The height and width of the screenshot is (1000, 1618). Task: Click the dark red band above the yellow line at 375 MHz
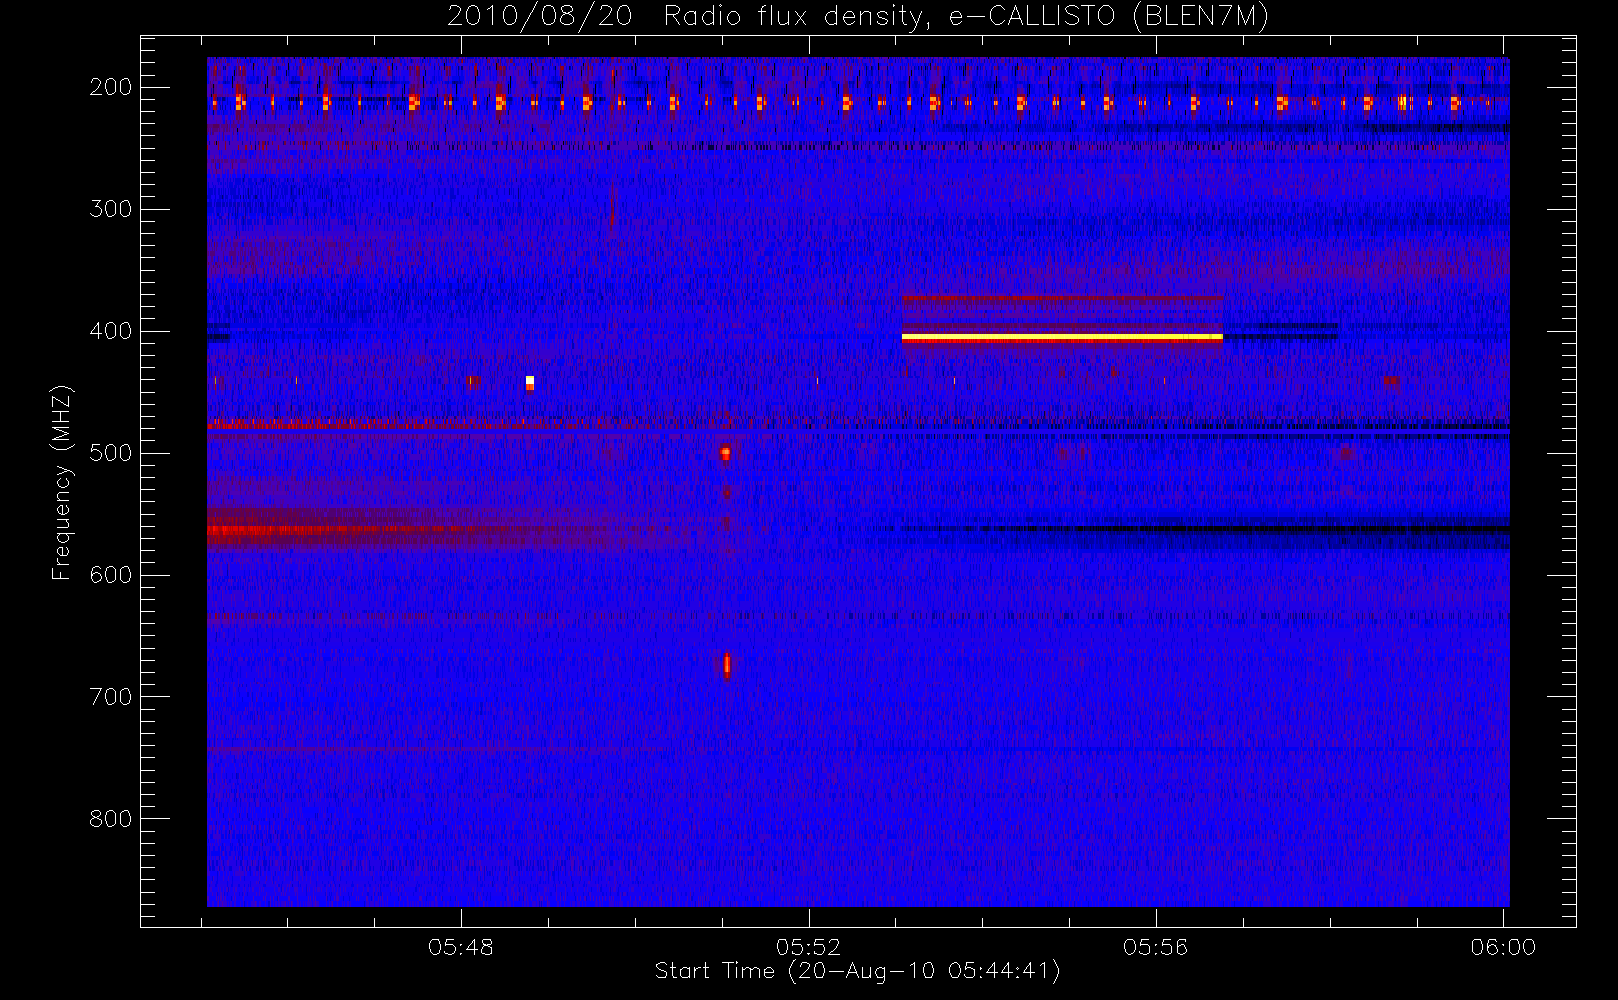tap(1062, 298)
